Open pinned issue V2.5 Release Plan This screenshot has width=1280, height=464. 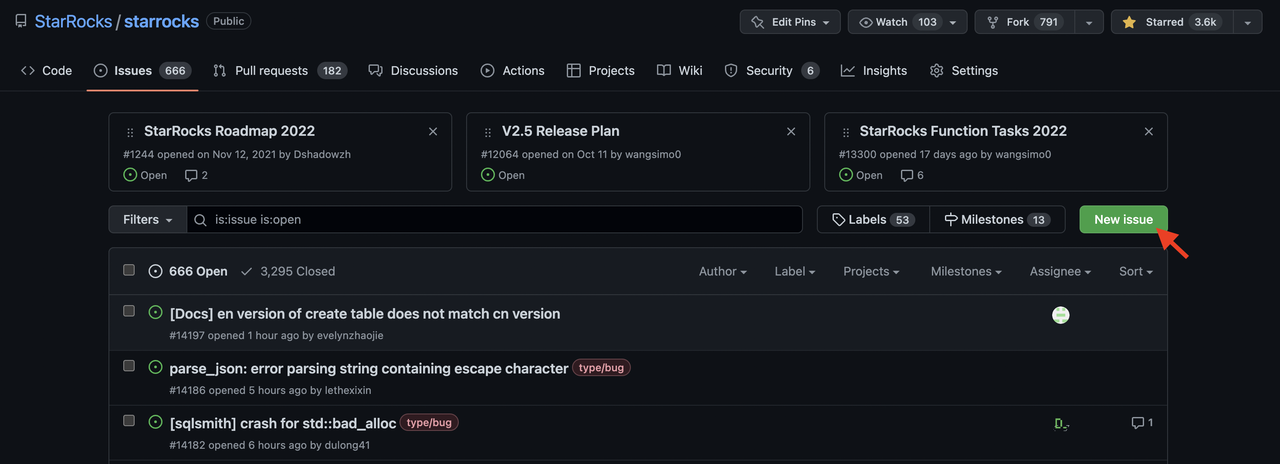pos(560,131)
